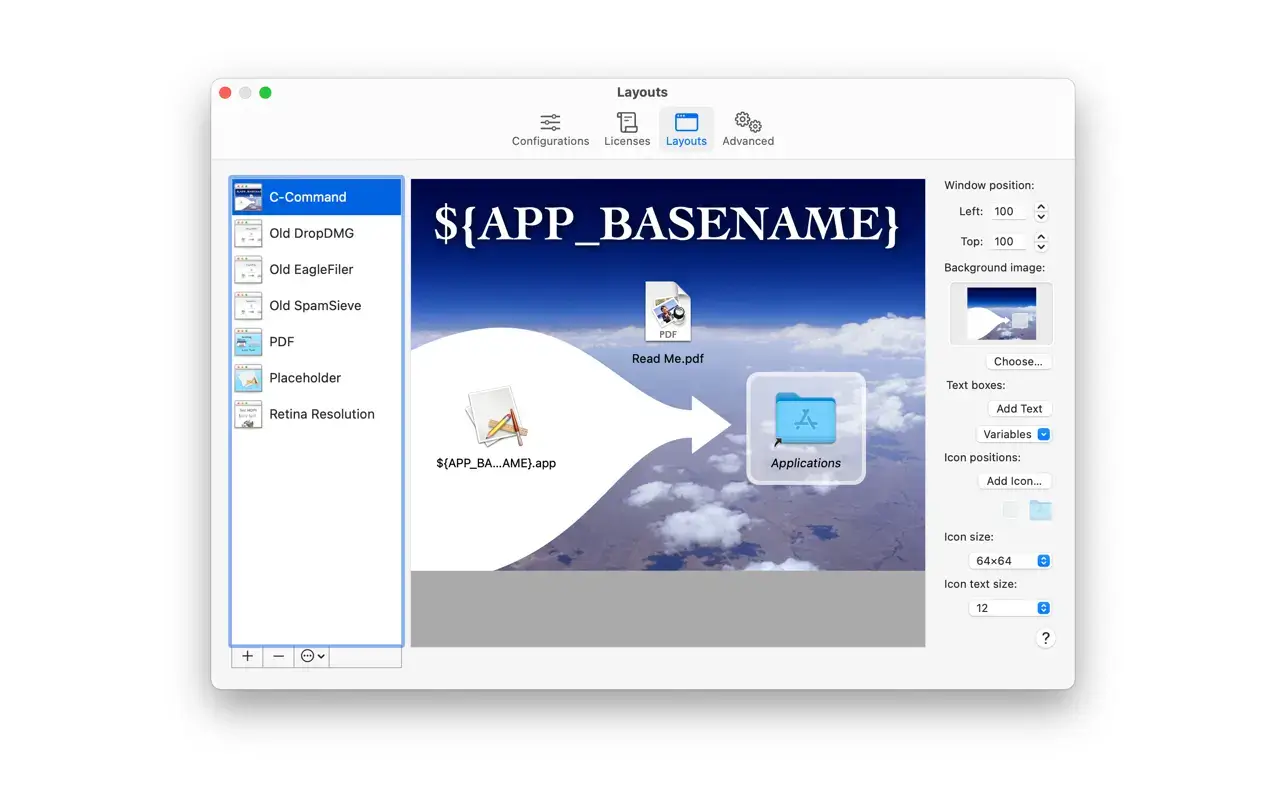The image size is (1286, 804).
Task: Select the Retina Resolution layout
Action: click(x=317, y=413)
